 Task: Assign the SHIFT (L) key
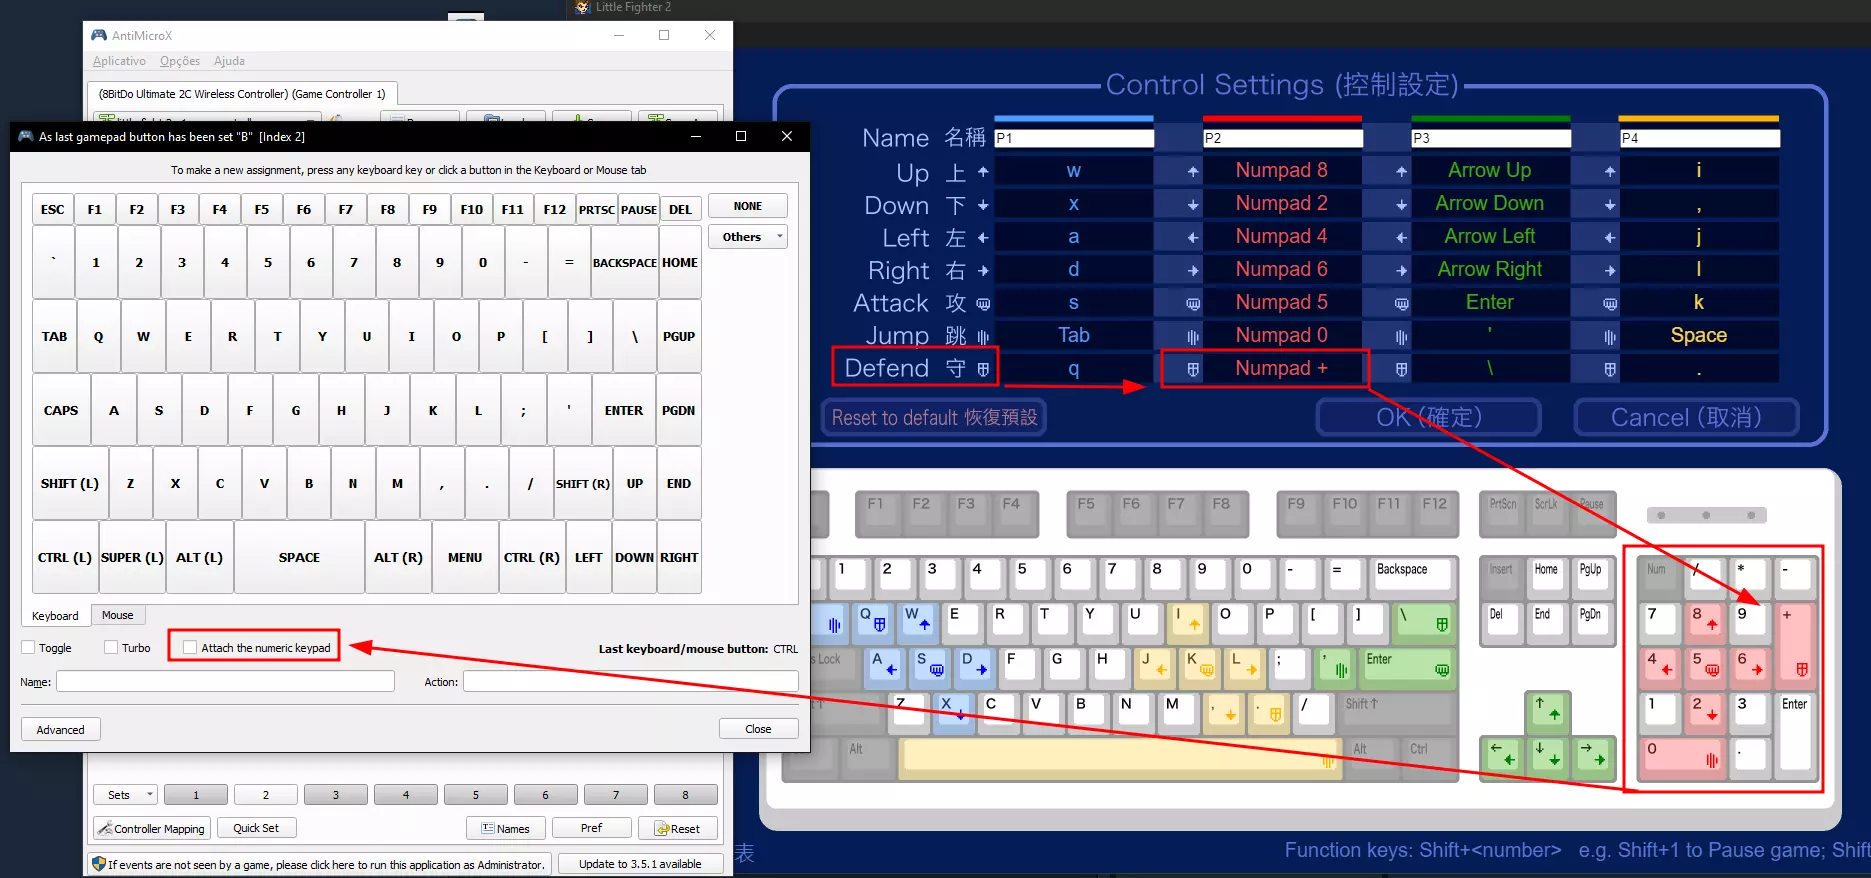(x=70, y=484)
